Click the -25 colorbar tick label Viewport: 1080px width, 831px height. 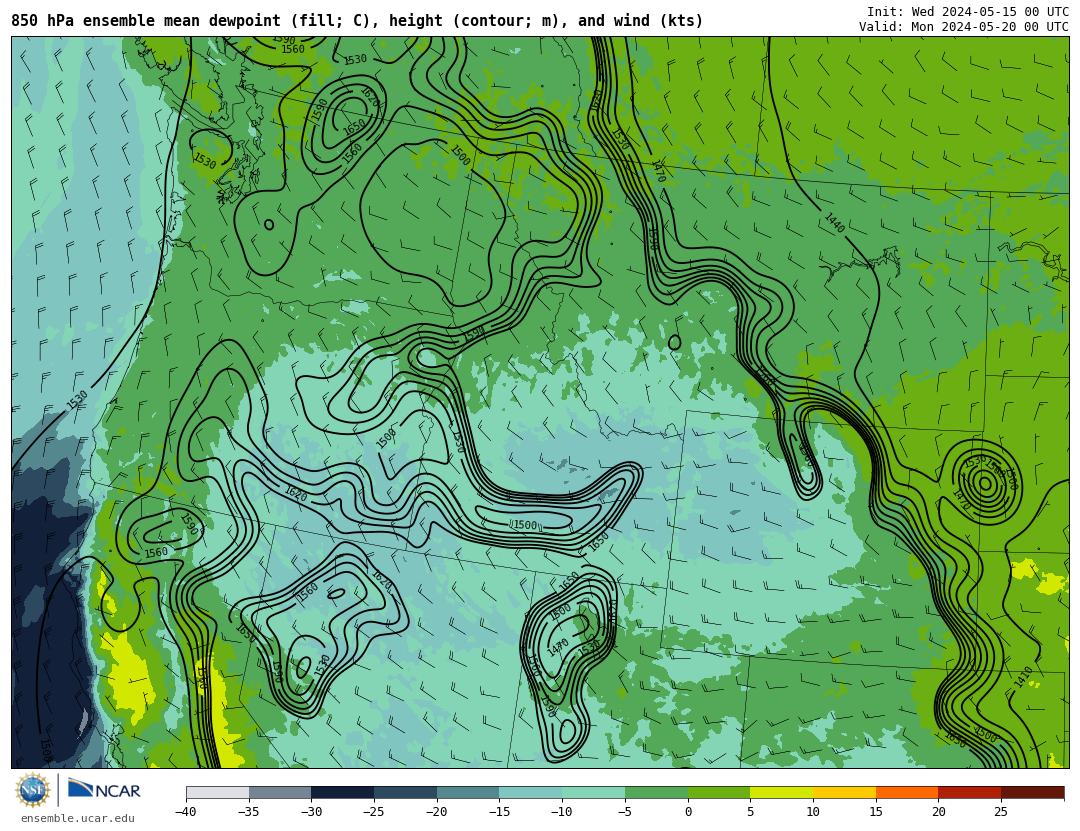coord(373,812)
